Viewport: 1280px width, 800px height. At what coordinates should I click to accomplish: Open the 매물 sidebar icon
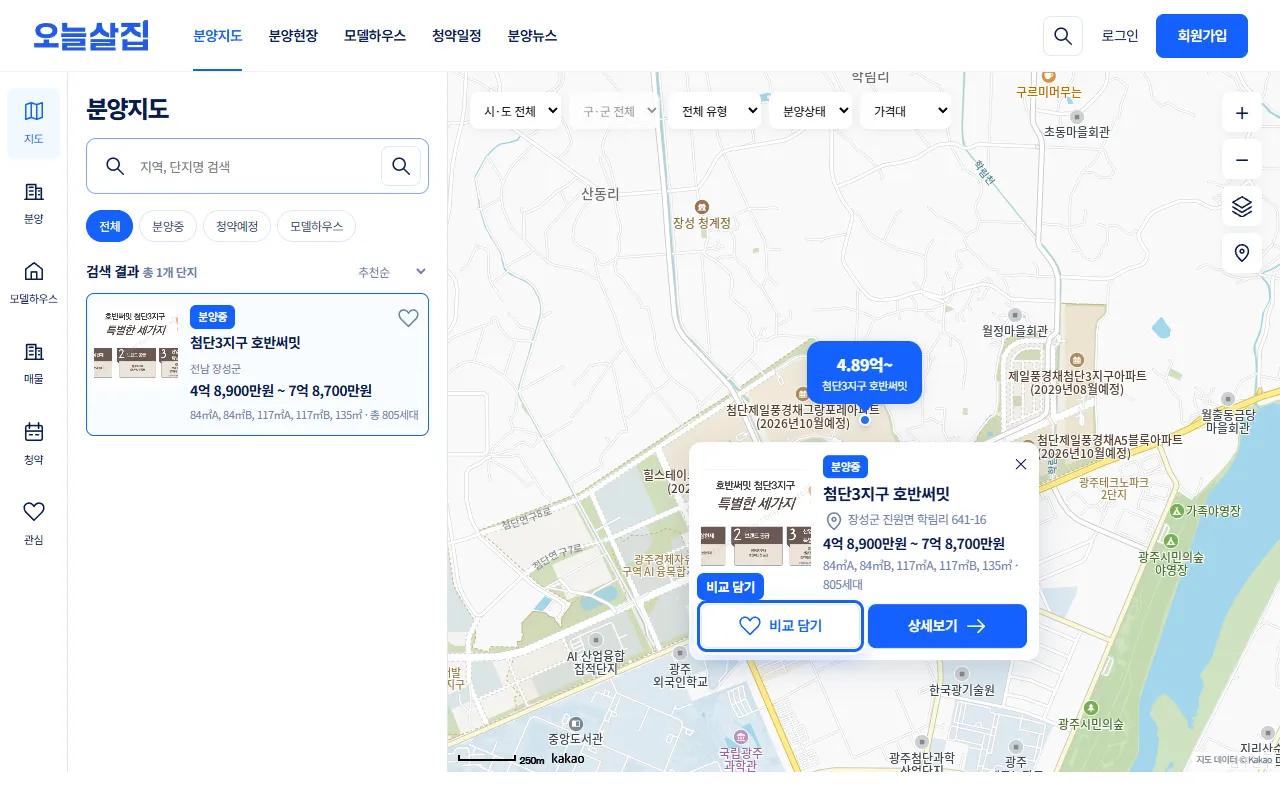click(34, 363)
